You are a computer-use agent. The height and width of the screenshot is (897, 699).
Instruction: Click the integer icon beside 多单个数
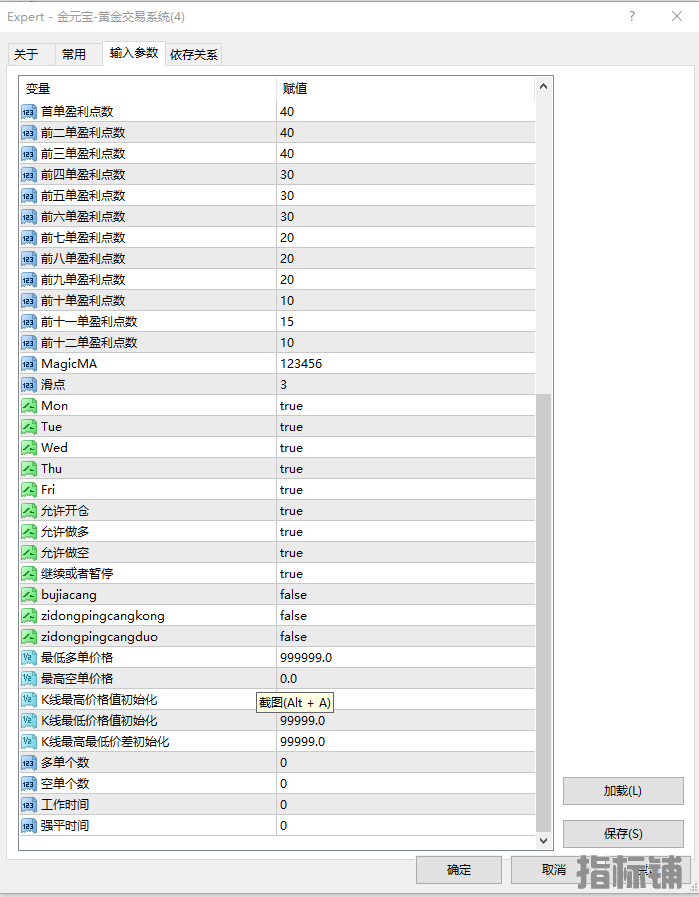pos(29,763)
